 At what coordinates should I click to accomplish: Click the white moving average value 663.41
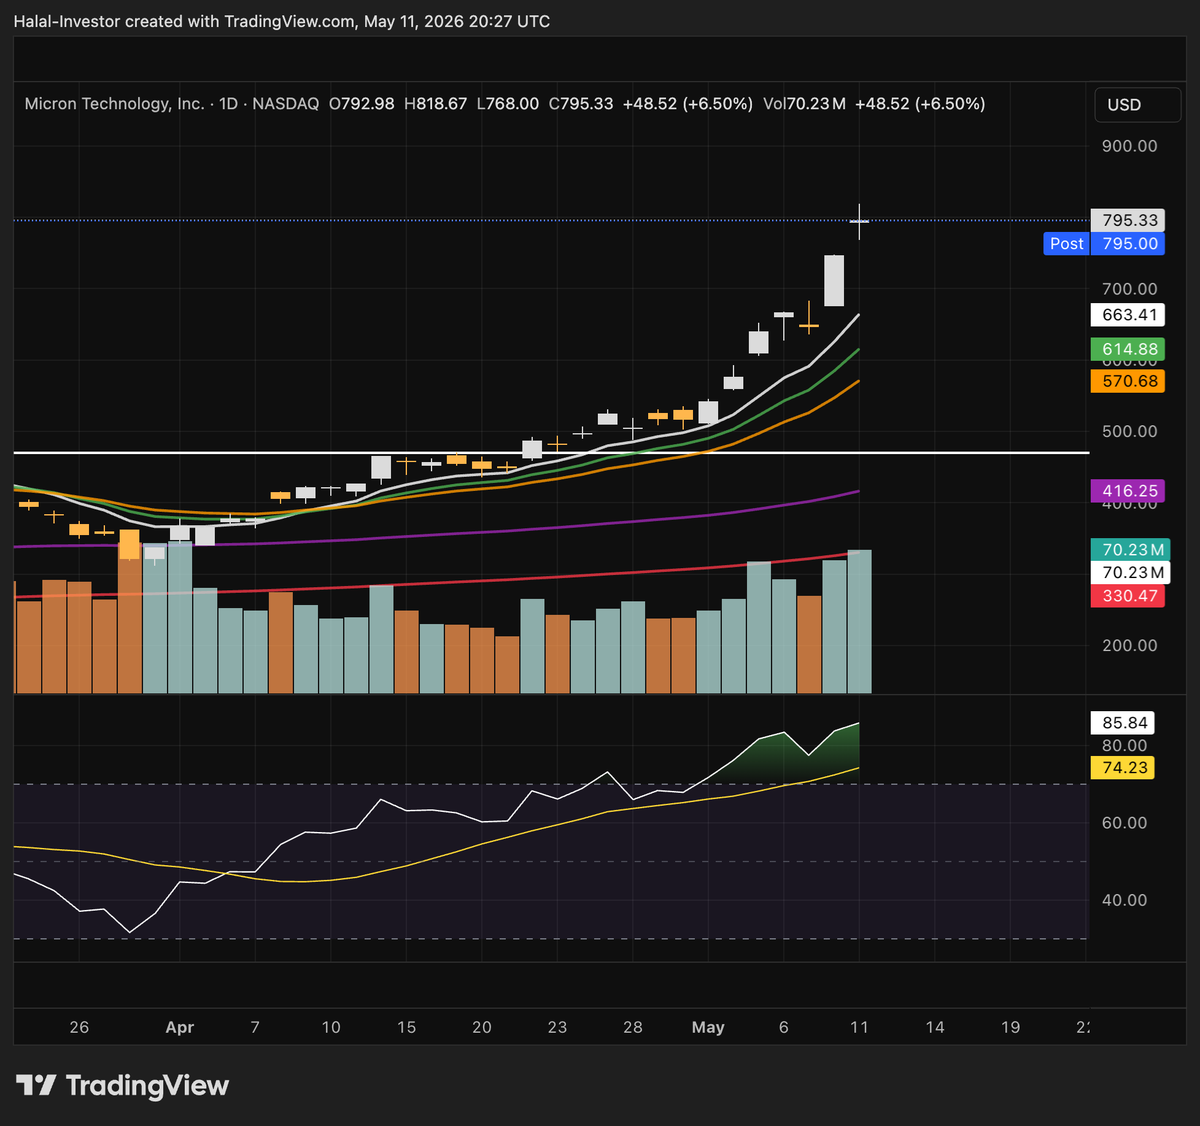[x=1130, y=315]
